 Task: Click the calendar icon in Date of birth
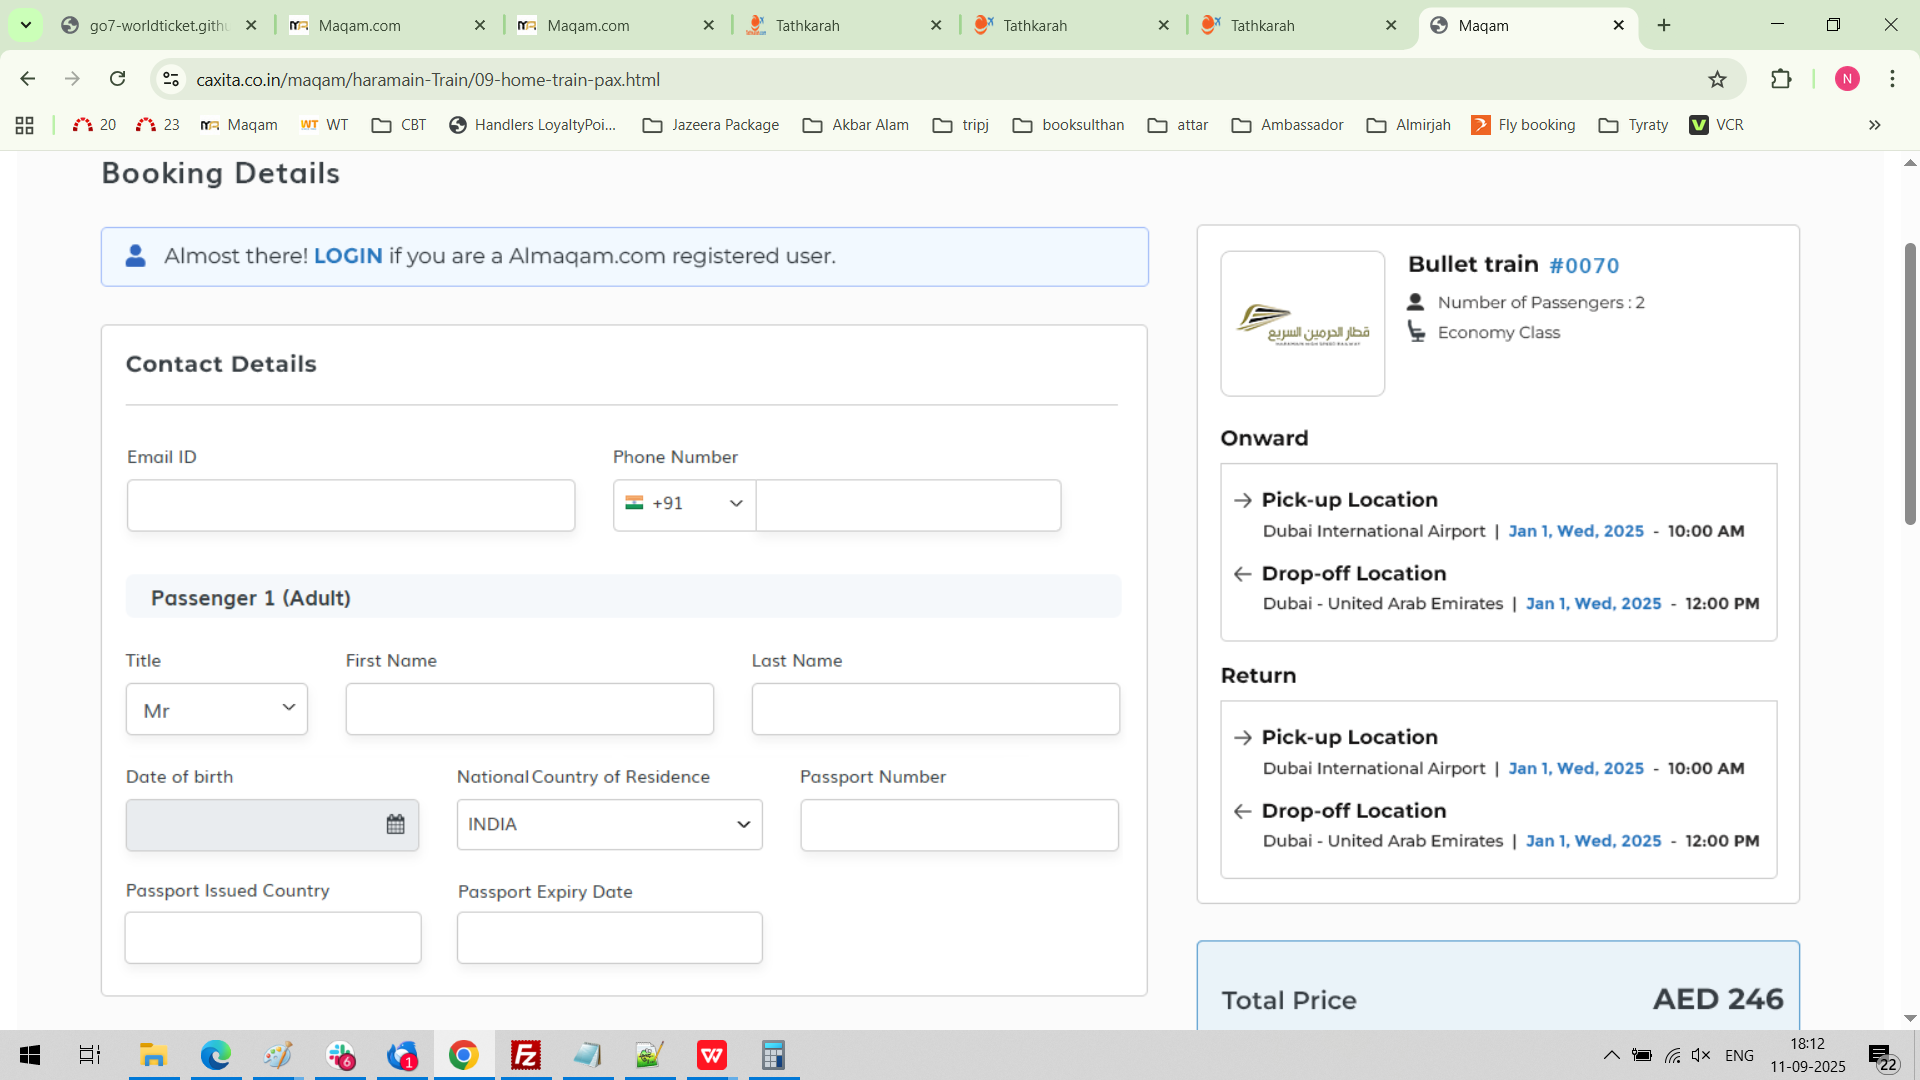click(395, 824)
